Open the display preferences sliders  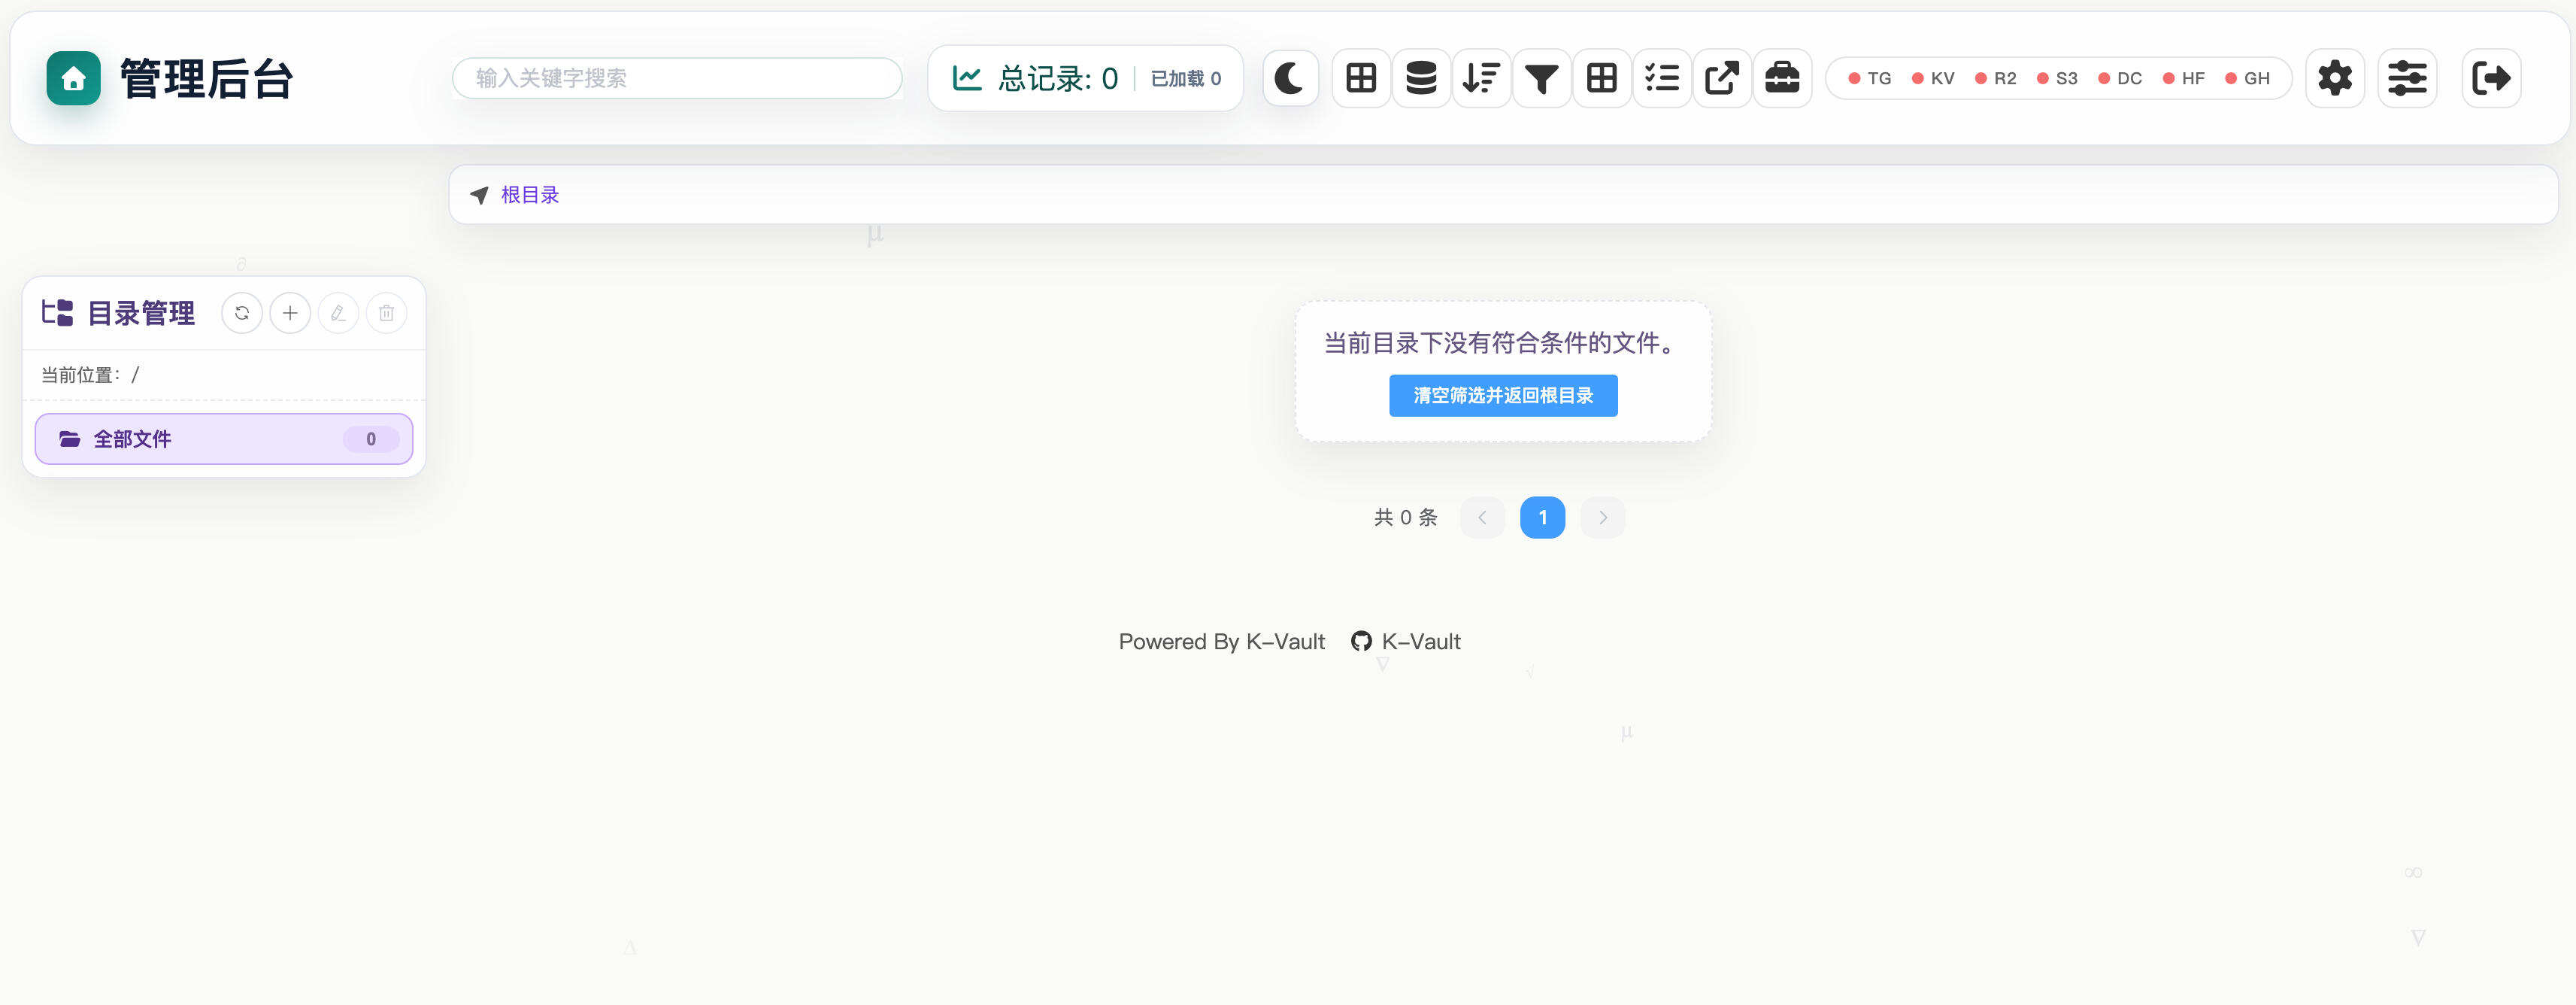point(2407,77)
